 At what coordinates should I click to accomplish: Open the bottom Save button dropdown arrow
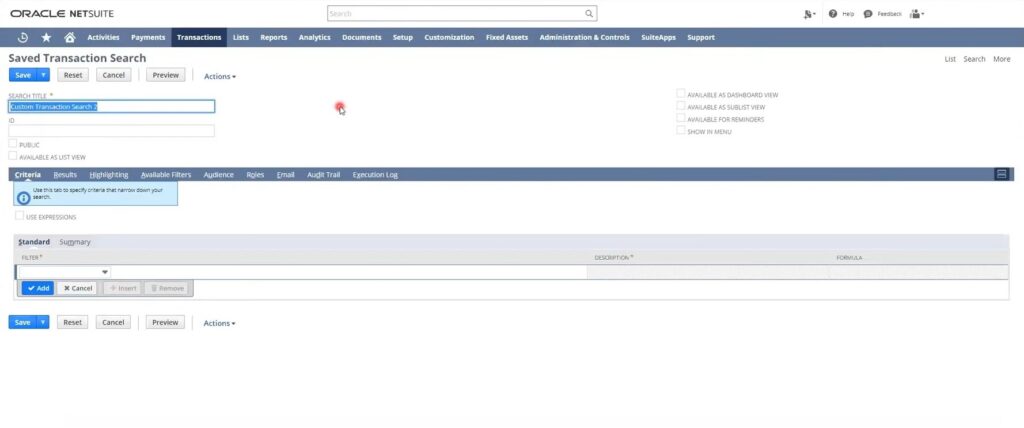[x=43, y=322]
